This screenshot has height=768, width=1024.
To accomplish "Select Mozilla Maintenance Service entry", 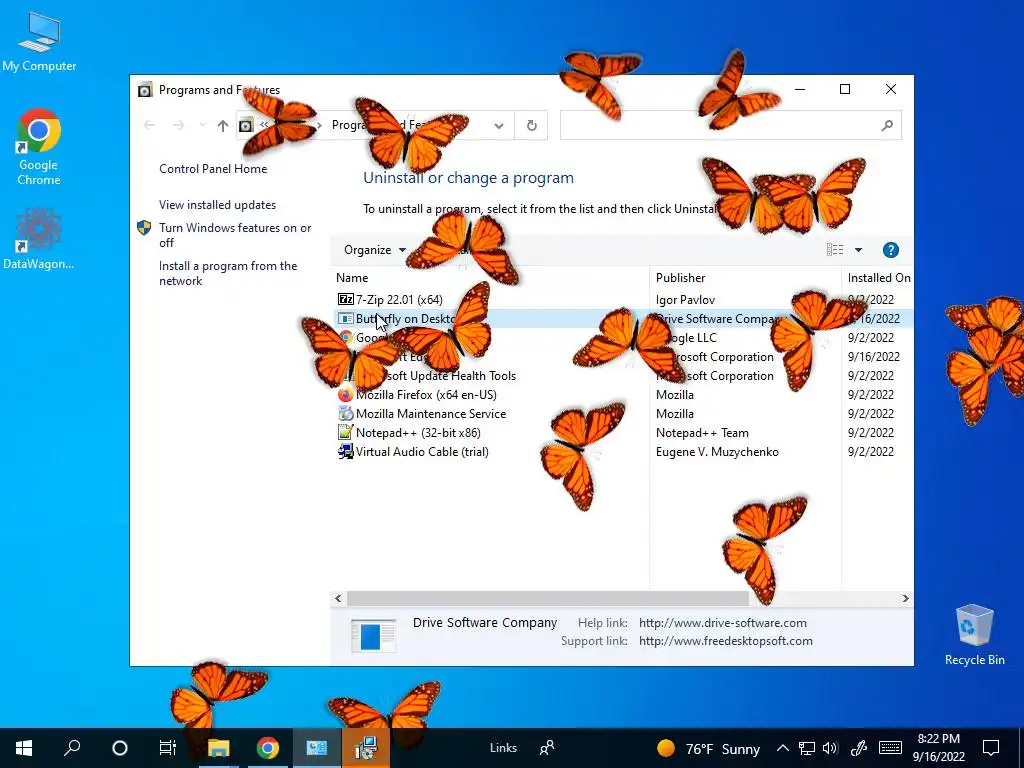I will tap(430, 413).
